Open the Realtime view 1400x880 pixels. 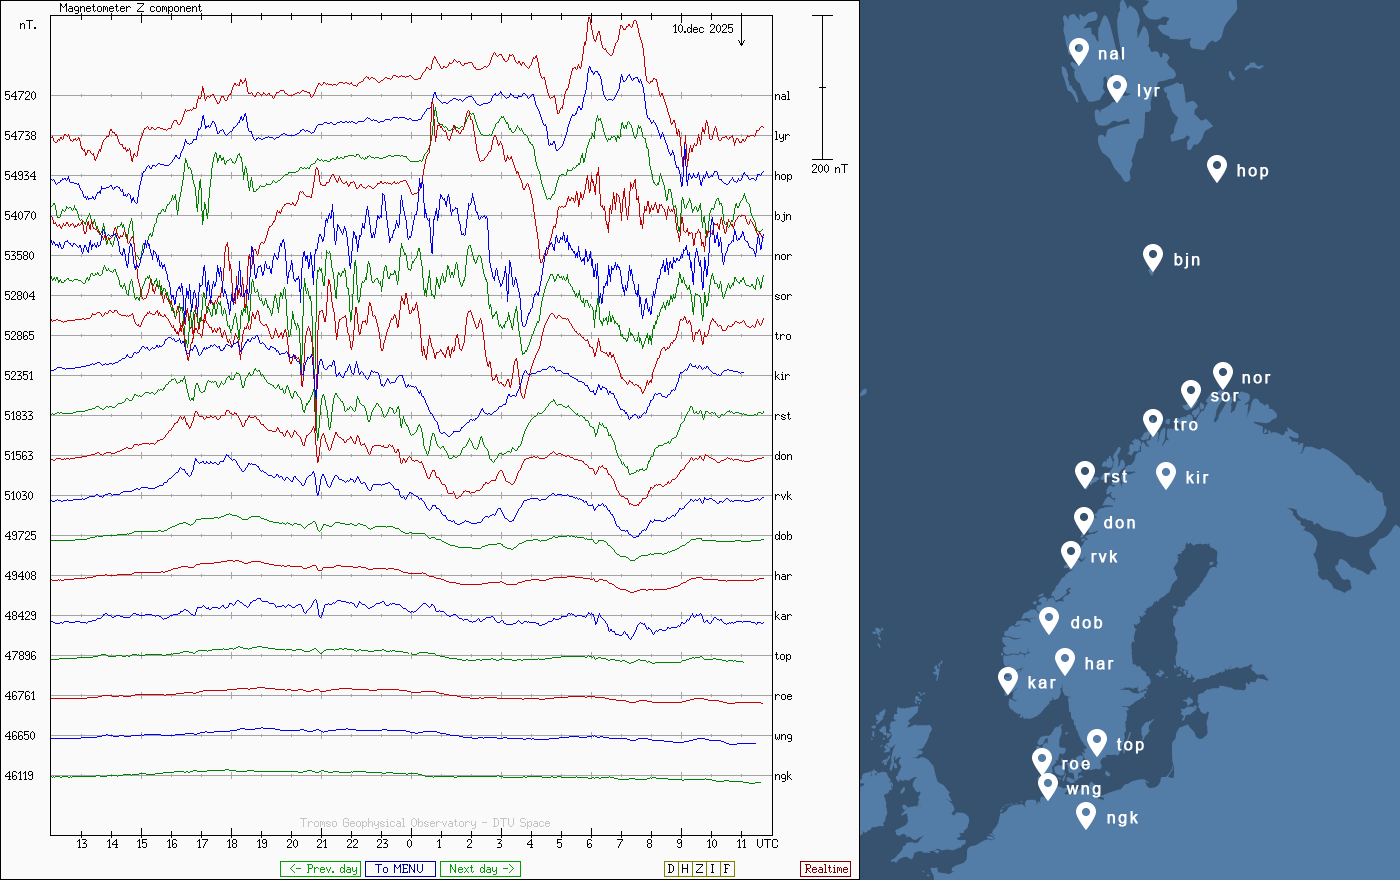coord(826,869)
